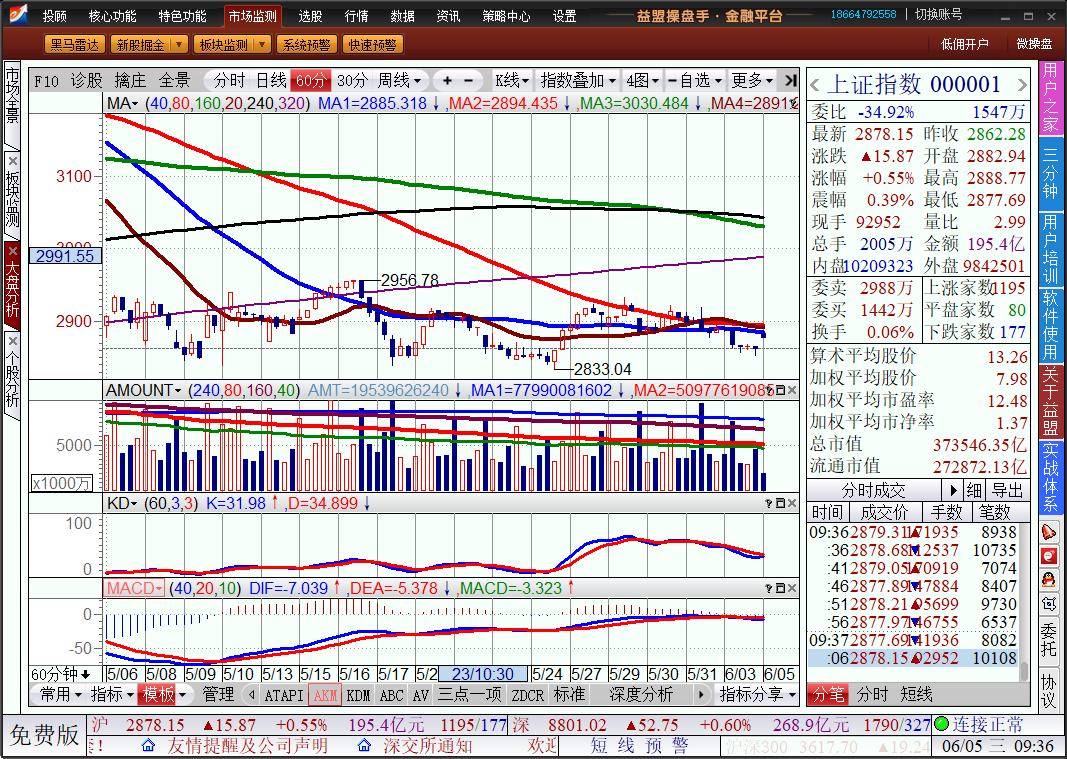Open the 周线 period dropdown

pyautogui.click(x=400, y=81)
